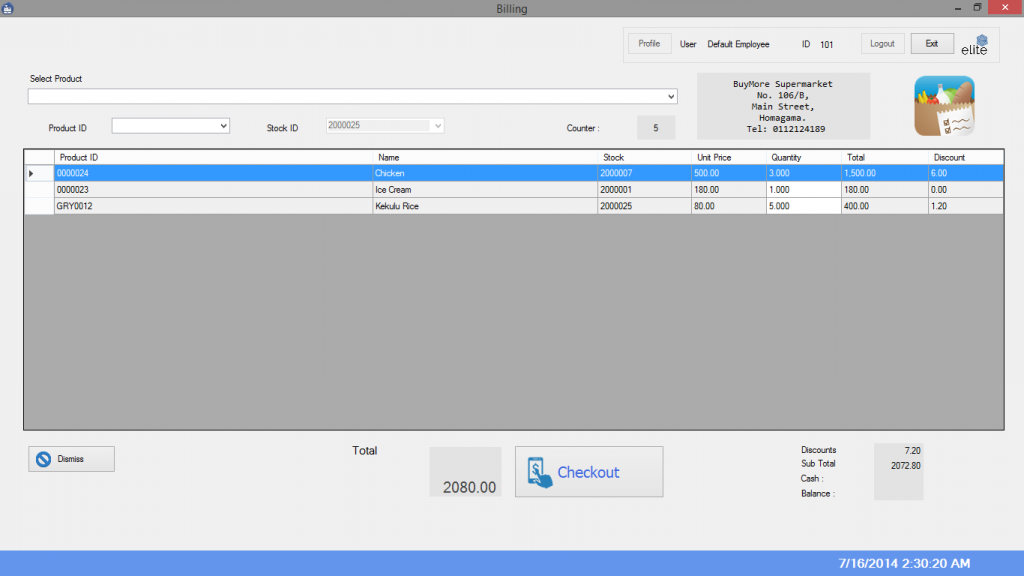Click the elite logo icon
The width and height of the screenshot is (1024, 576).
(x=974, y=45)
